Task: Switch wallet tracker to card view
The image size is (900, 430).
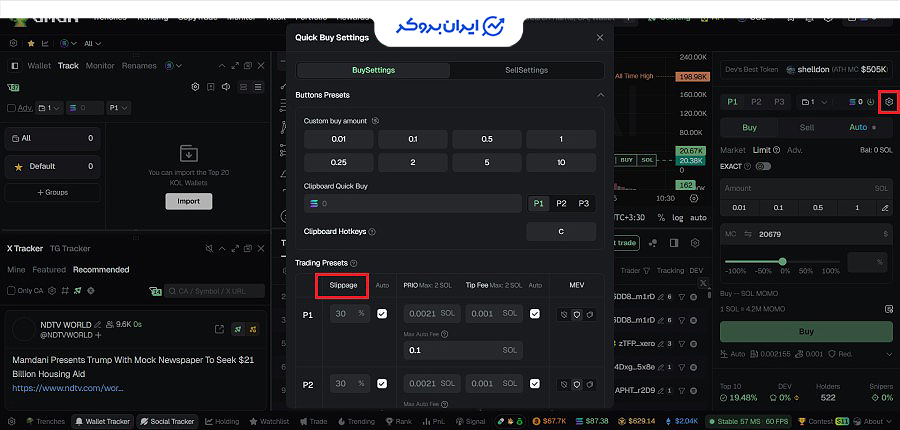Action: point(243,87)
